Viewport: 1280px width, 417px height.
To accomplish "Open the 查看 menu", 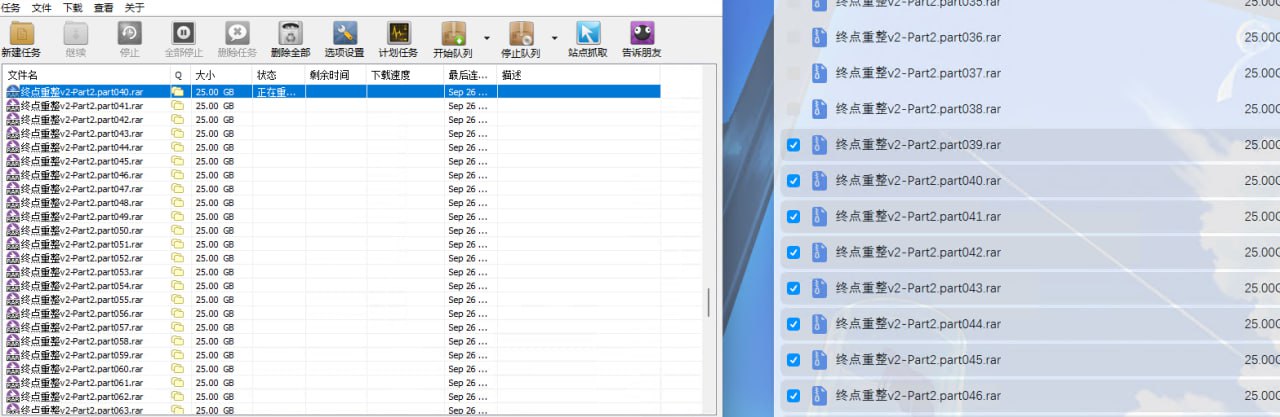I will point(103,7).
